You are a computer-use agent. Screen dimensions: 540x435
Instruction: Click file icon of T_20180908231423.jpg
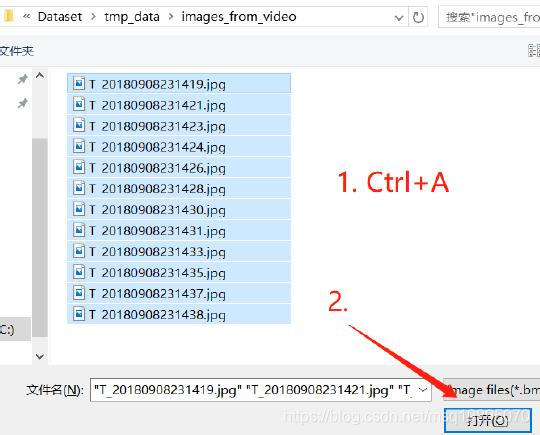coord(79,125)
